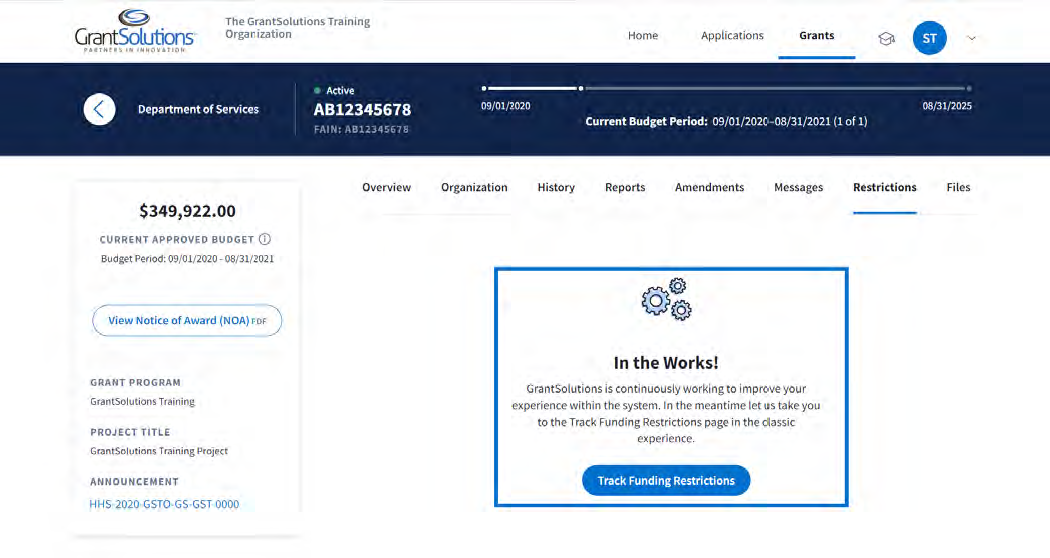Open the graduation cap training icon
Screen dimensions: 1050x558
886,38
